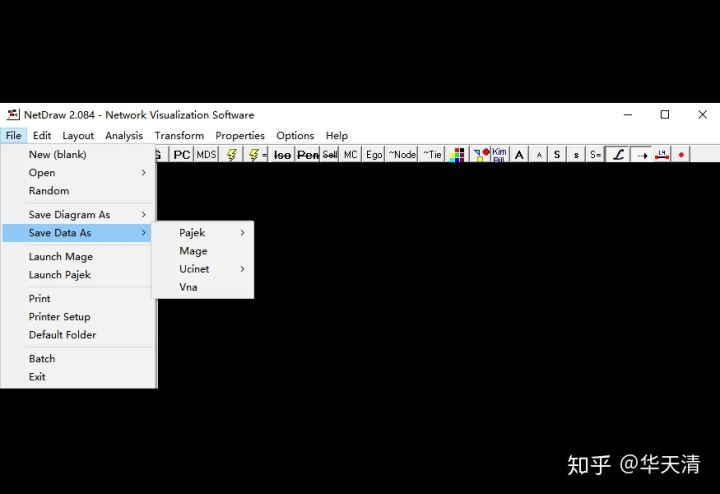Increase label size with large A
The height and width of the screenshot is (494, 720).
[519, 155]
